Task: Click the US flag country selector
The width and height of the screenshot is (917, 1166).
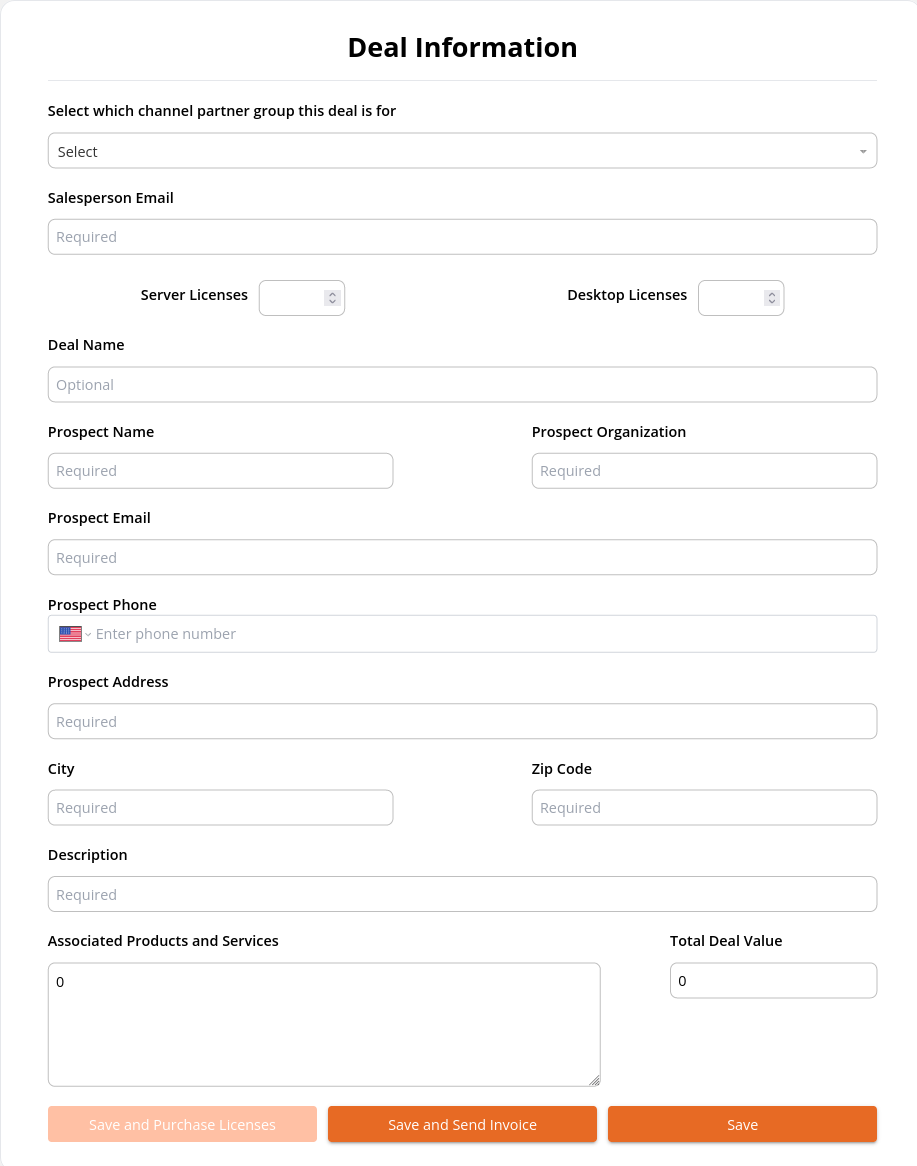Action: click(x=70, y=634)
